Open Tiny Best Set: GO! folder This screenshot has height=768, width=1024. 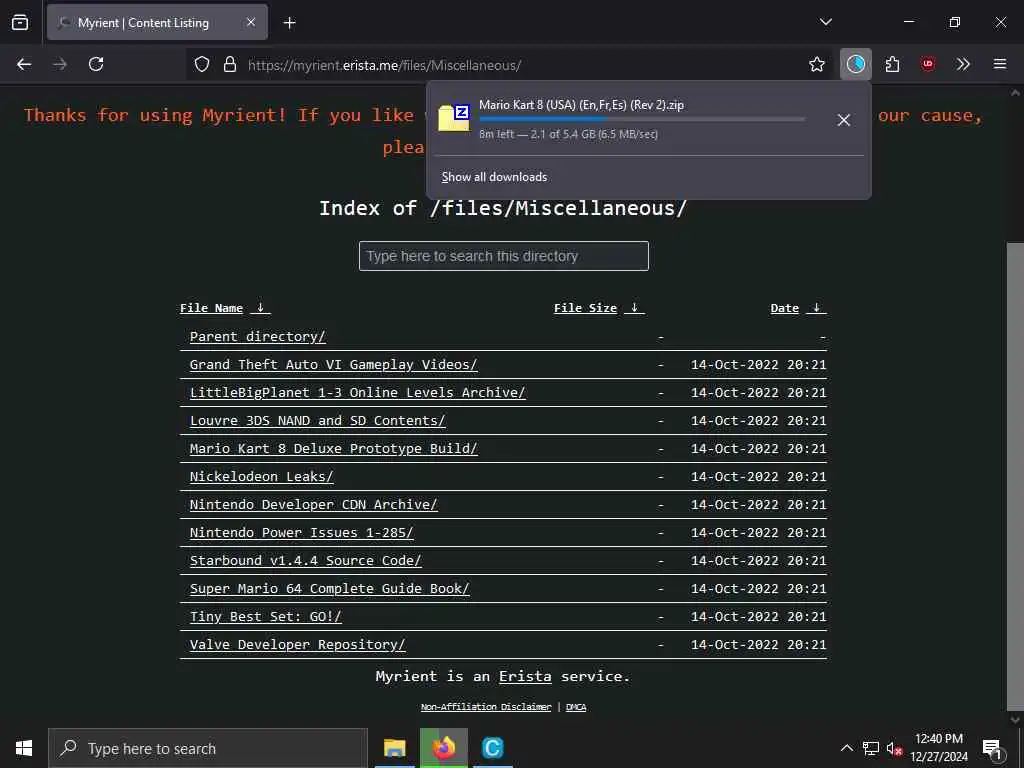point(265,617)
